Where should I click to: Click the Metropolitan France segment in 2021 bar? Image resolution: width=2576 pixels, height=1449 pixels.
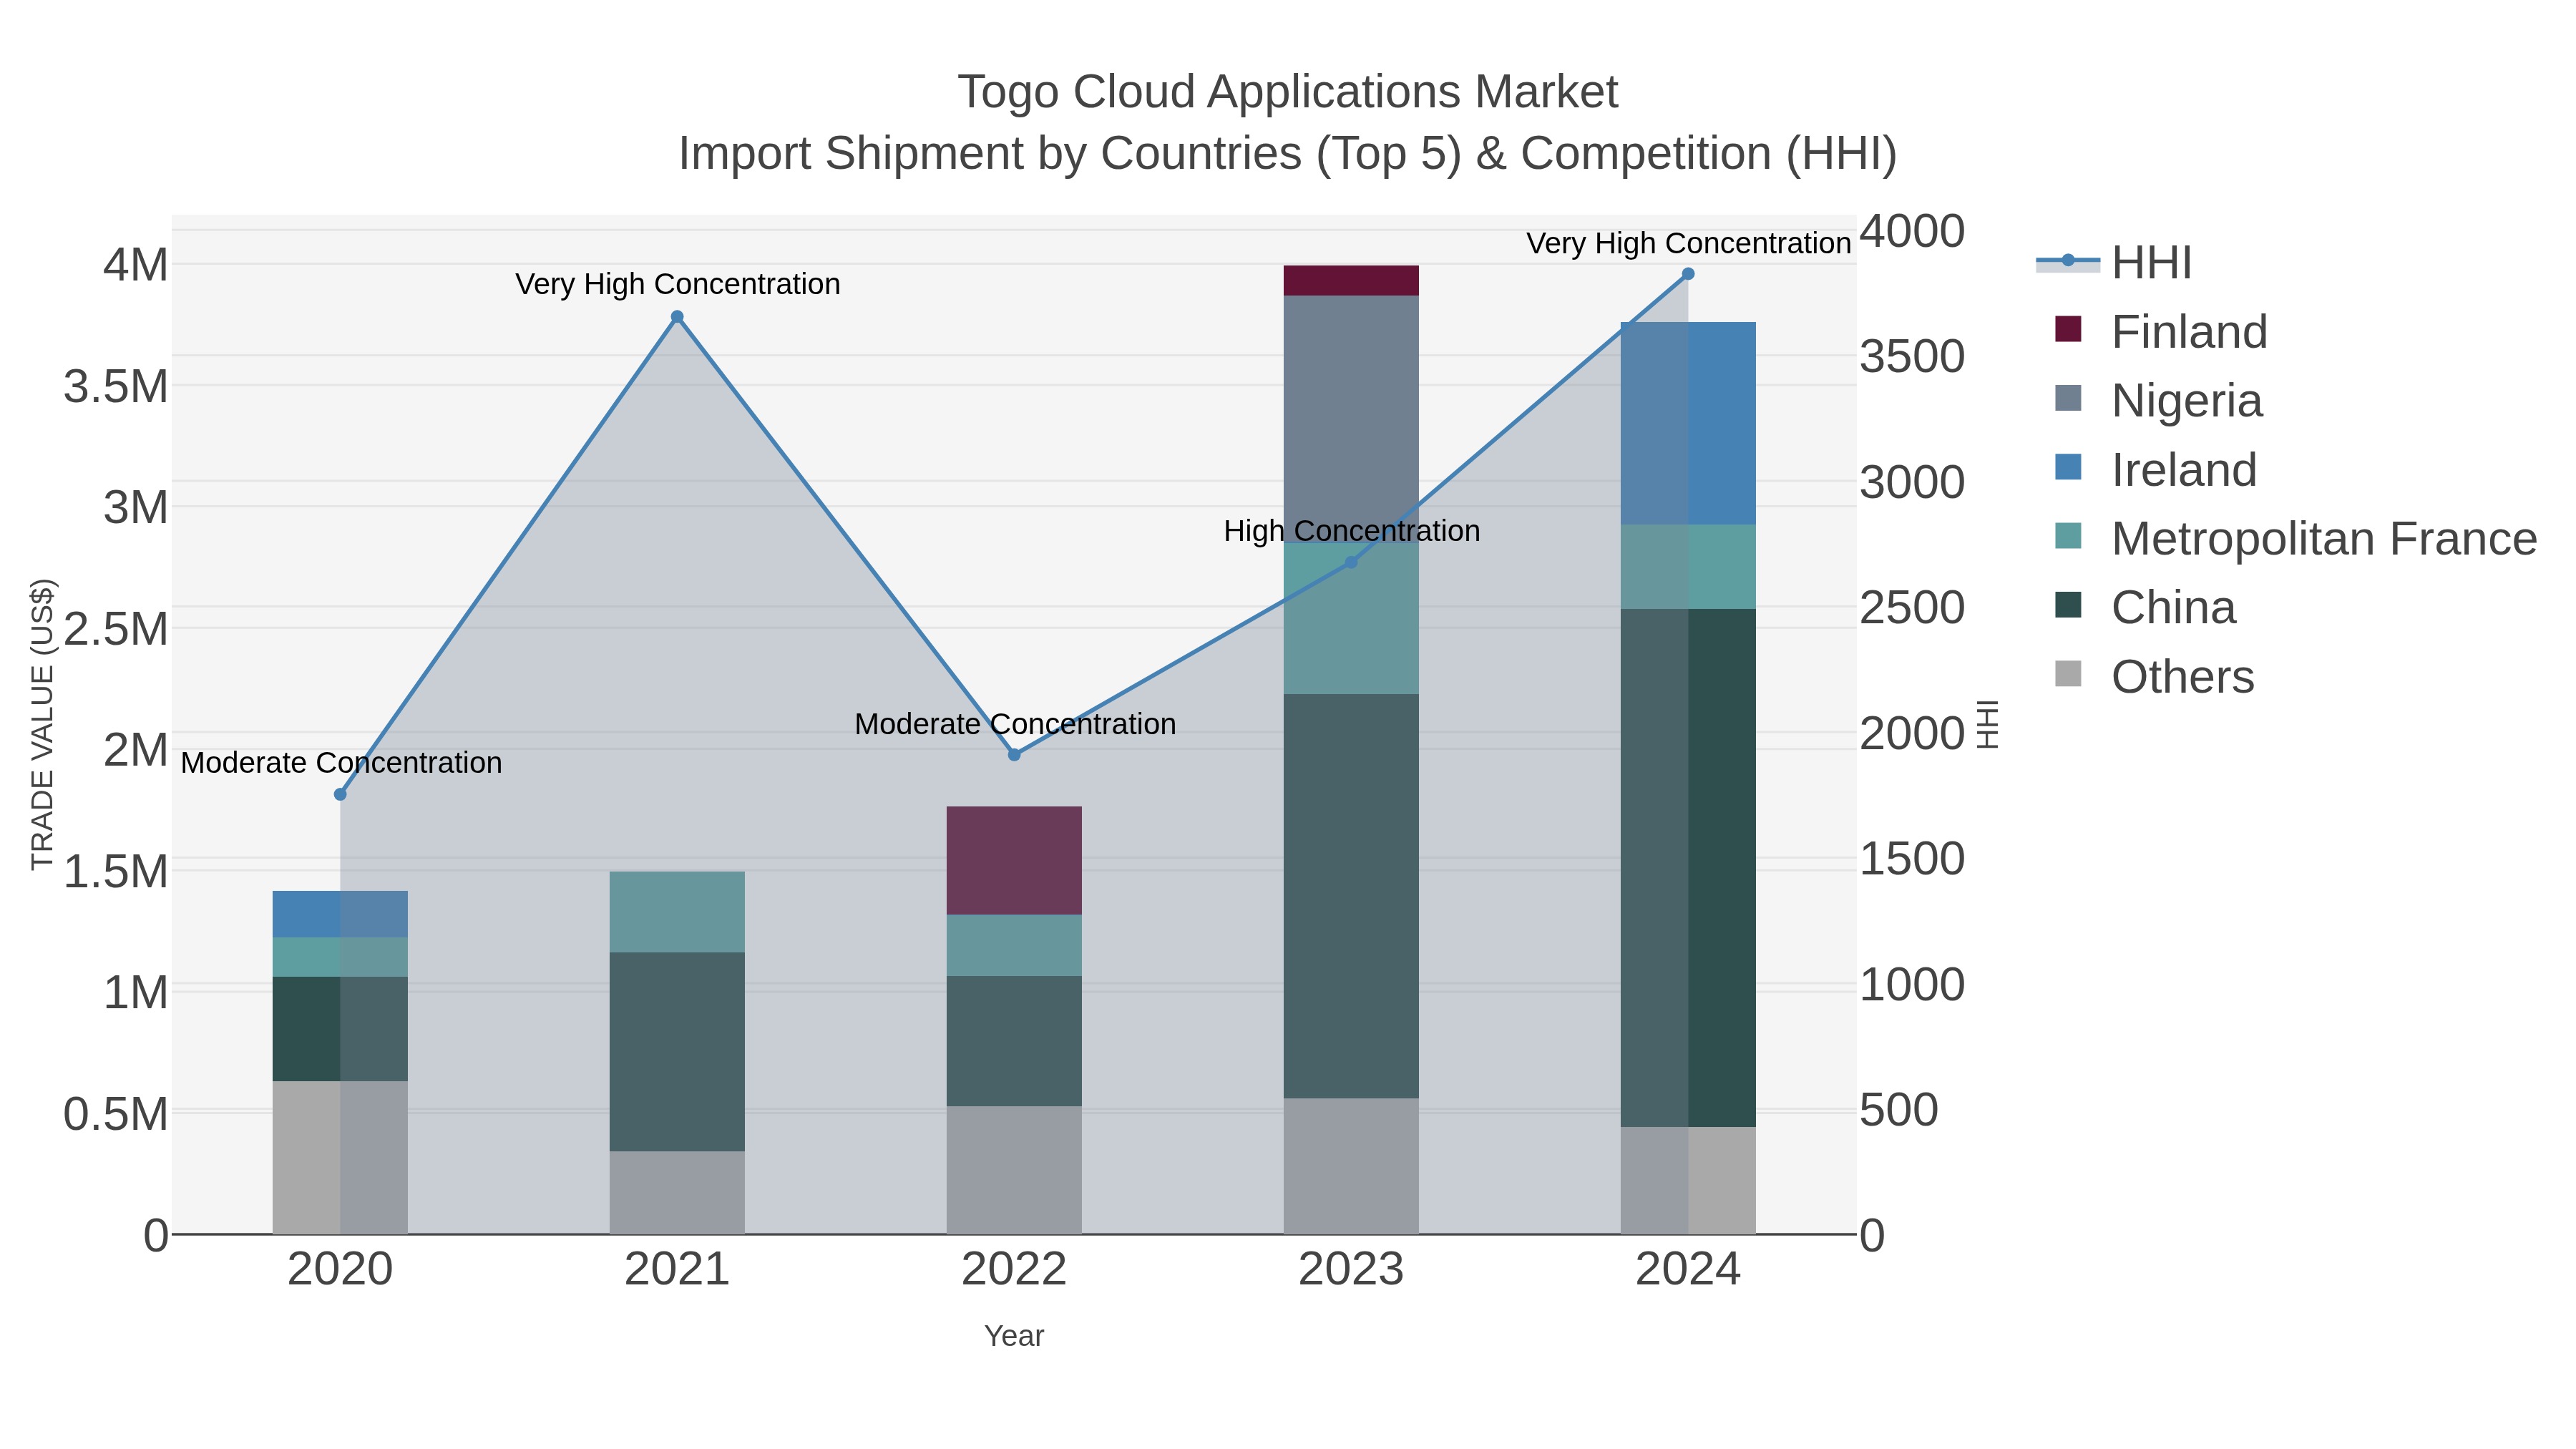(677, 913)
